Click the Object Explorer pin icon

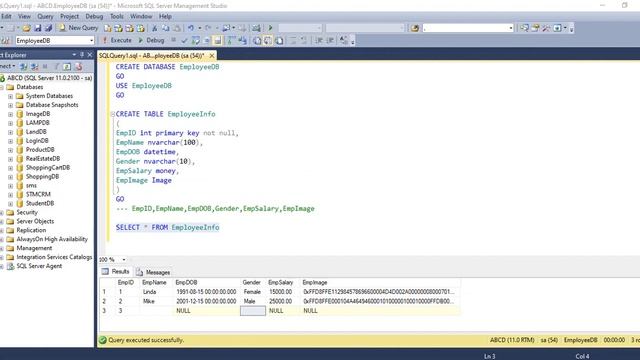(x=82, y=55)
